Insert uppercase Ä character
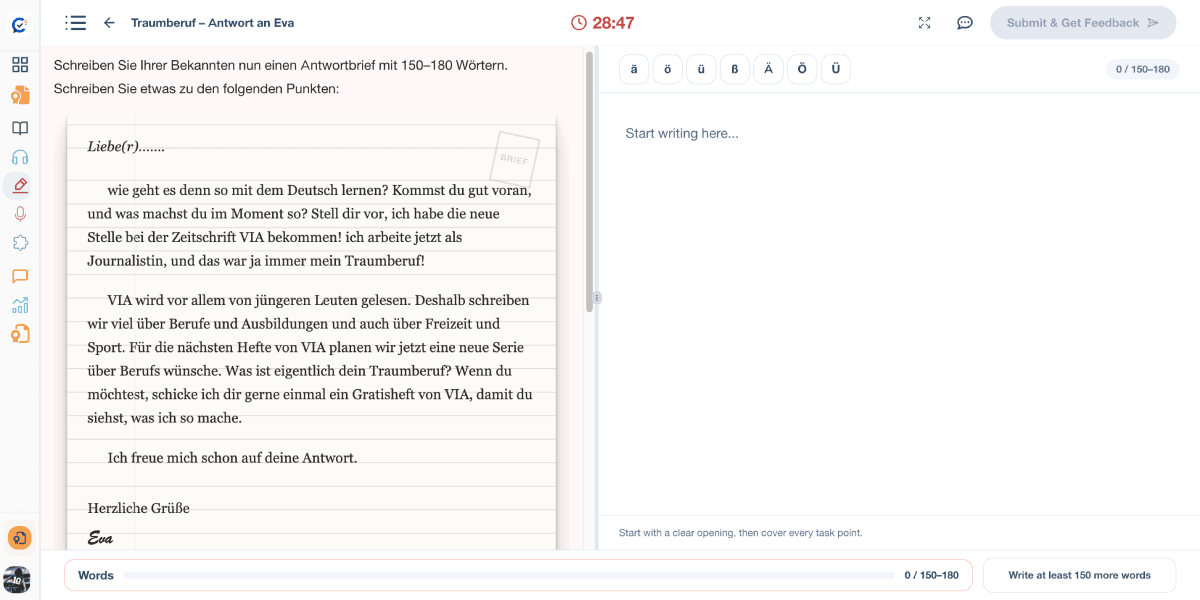The image size is (1200, 600). pyautogui.click(x=768, y=69)
